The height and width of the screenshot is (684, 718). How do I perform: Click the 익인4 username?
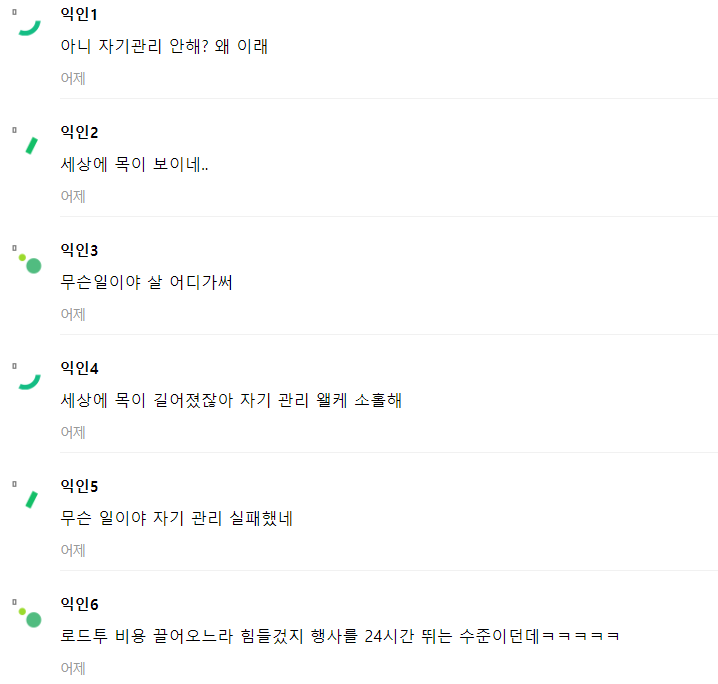[79, 368]
